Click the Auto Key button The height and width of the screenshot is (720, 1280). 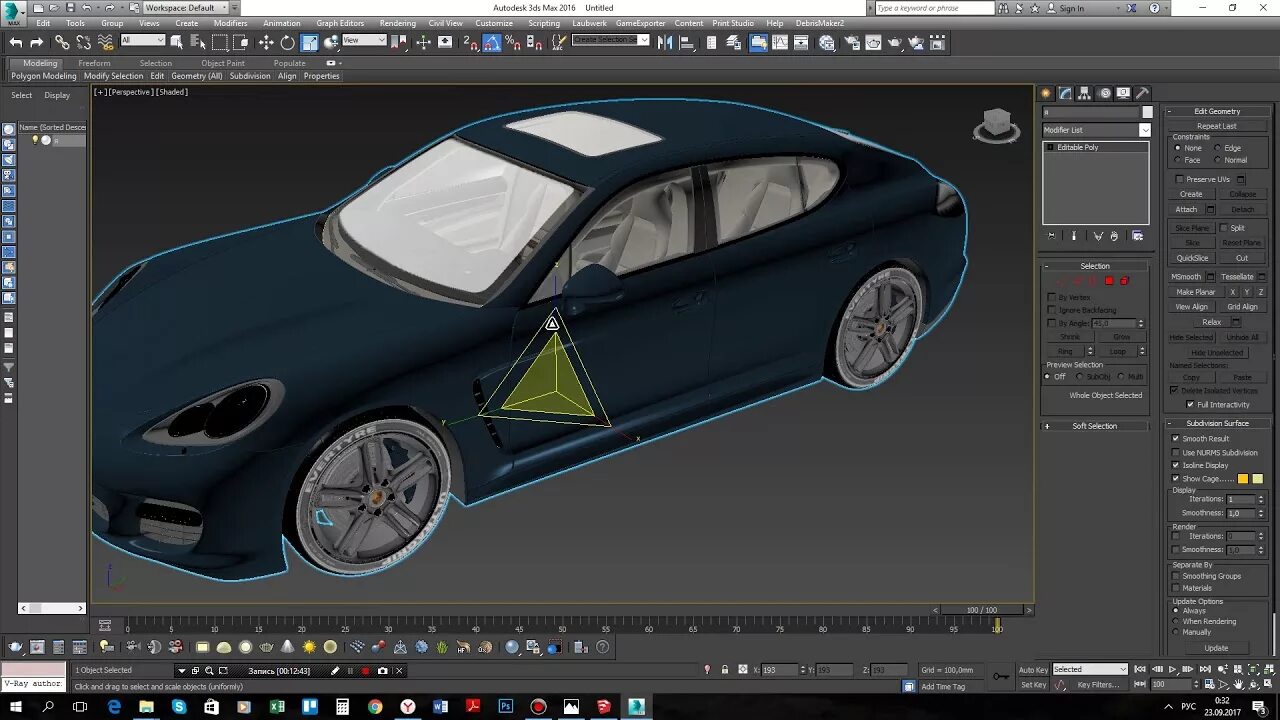point(1033,669)
